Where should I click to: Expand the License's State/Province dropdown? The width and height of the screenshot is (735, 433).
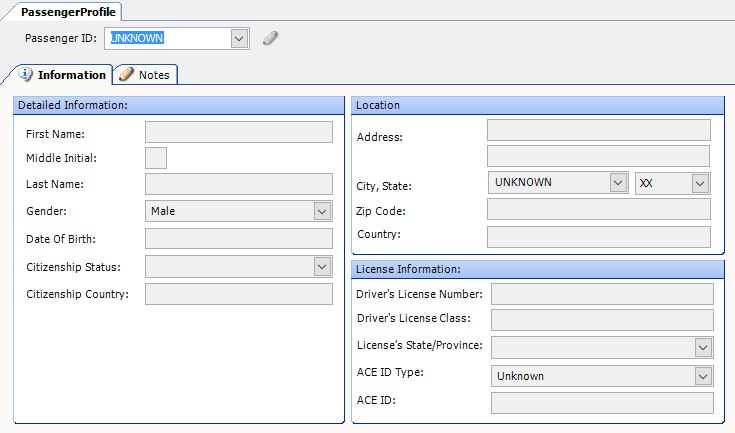point(702,346)
